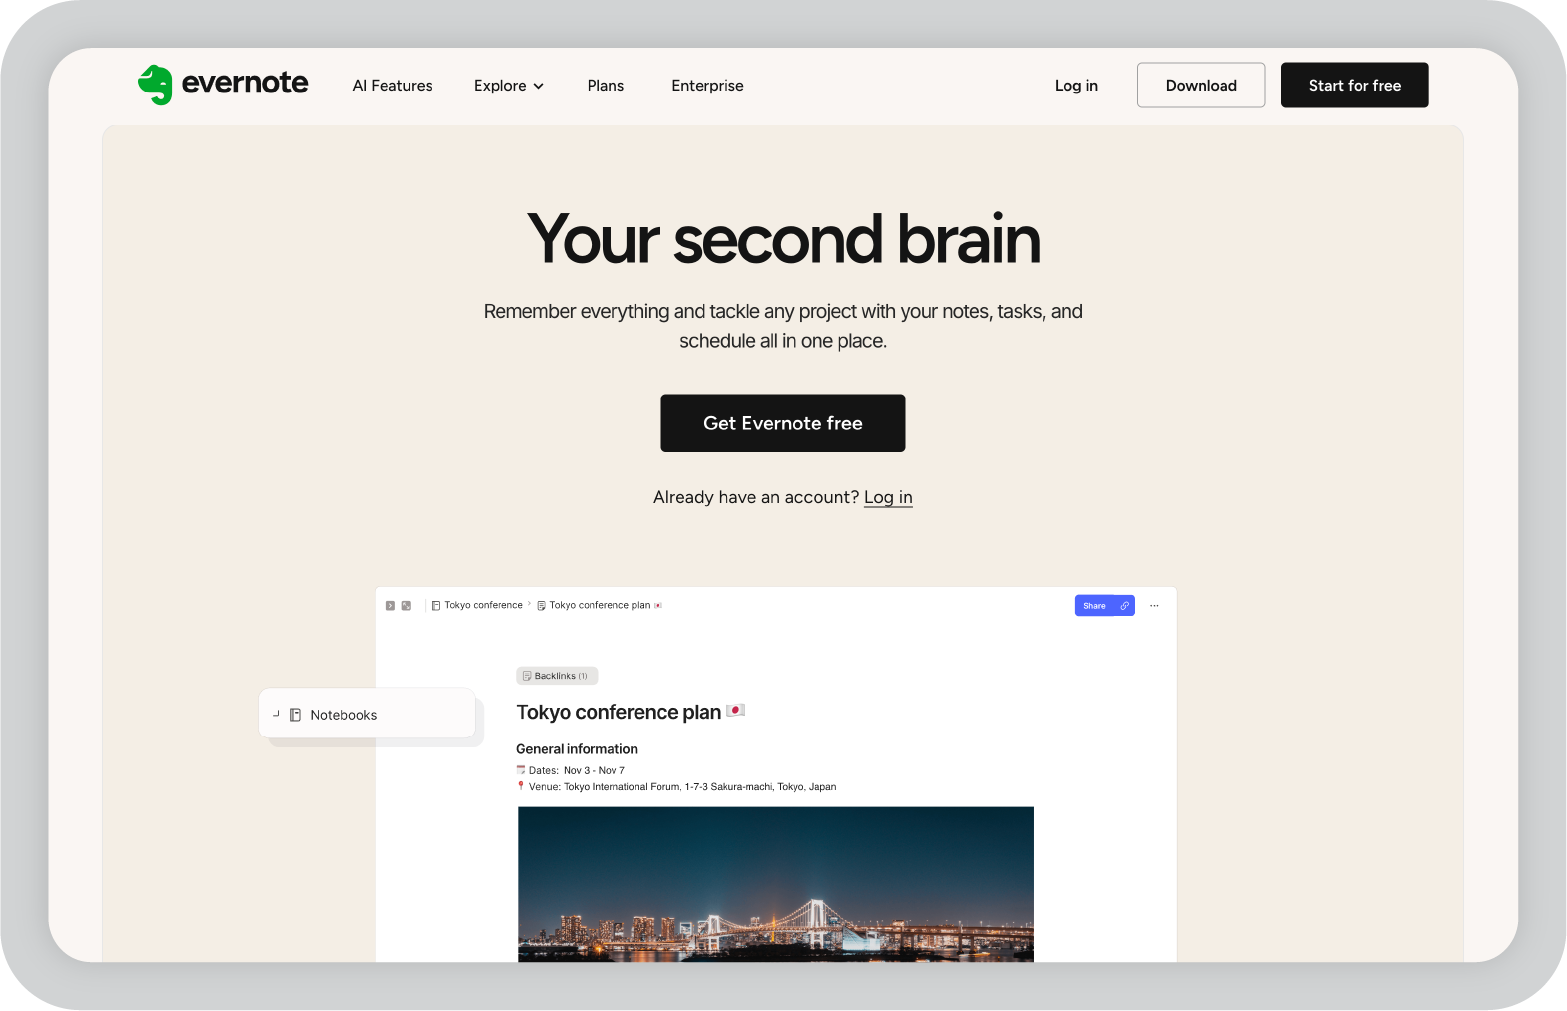This screenshot has width=1567, height=1011.
Task: Click the Tokyo conference plan breadcrumb
Action: click(599, 606)
